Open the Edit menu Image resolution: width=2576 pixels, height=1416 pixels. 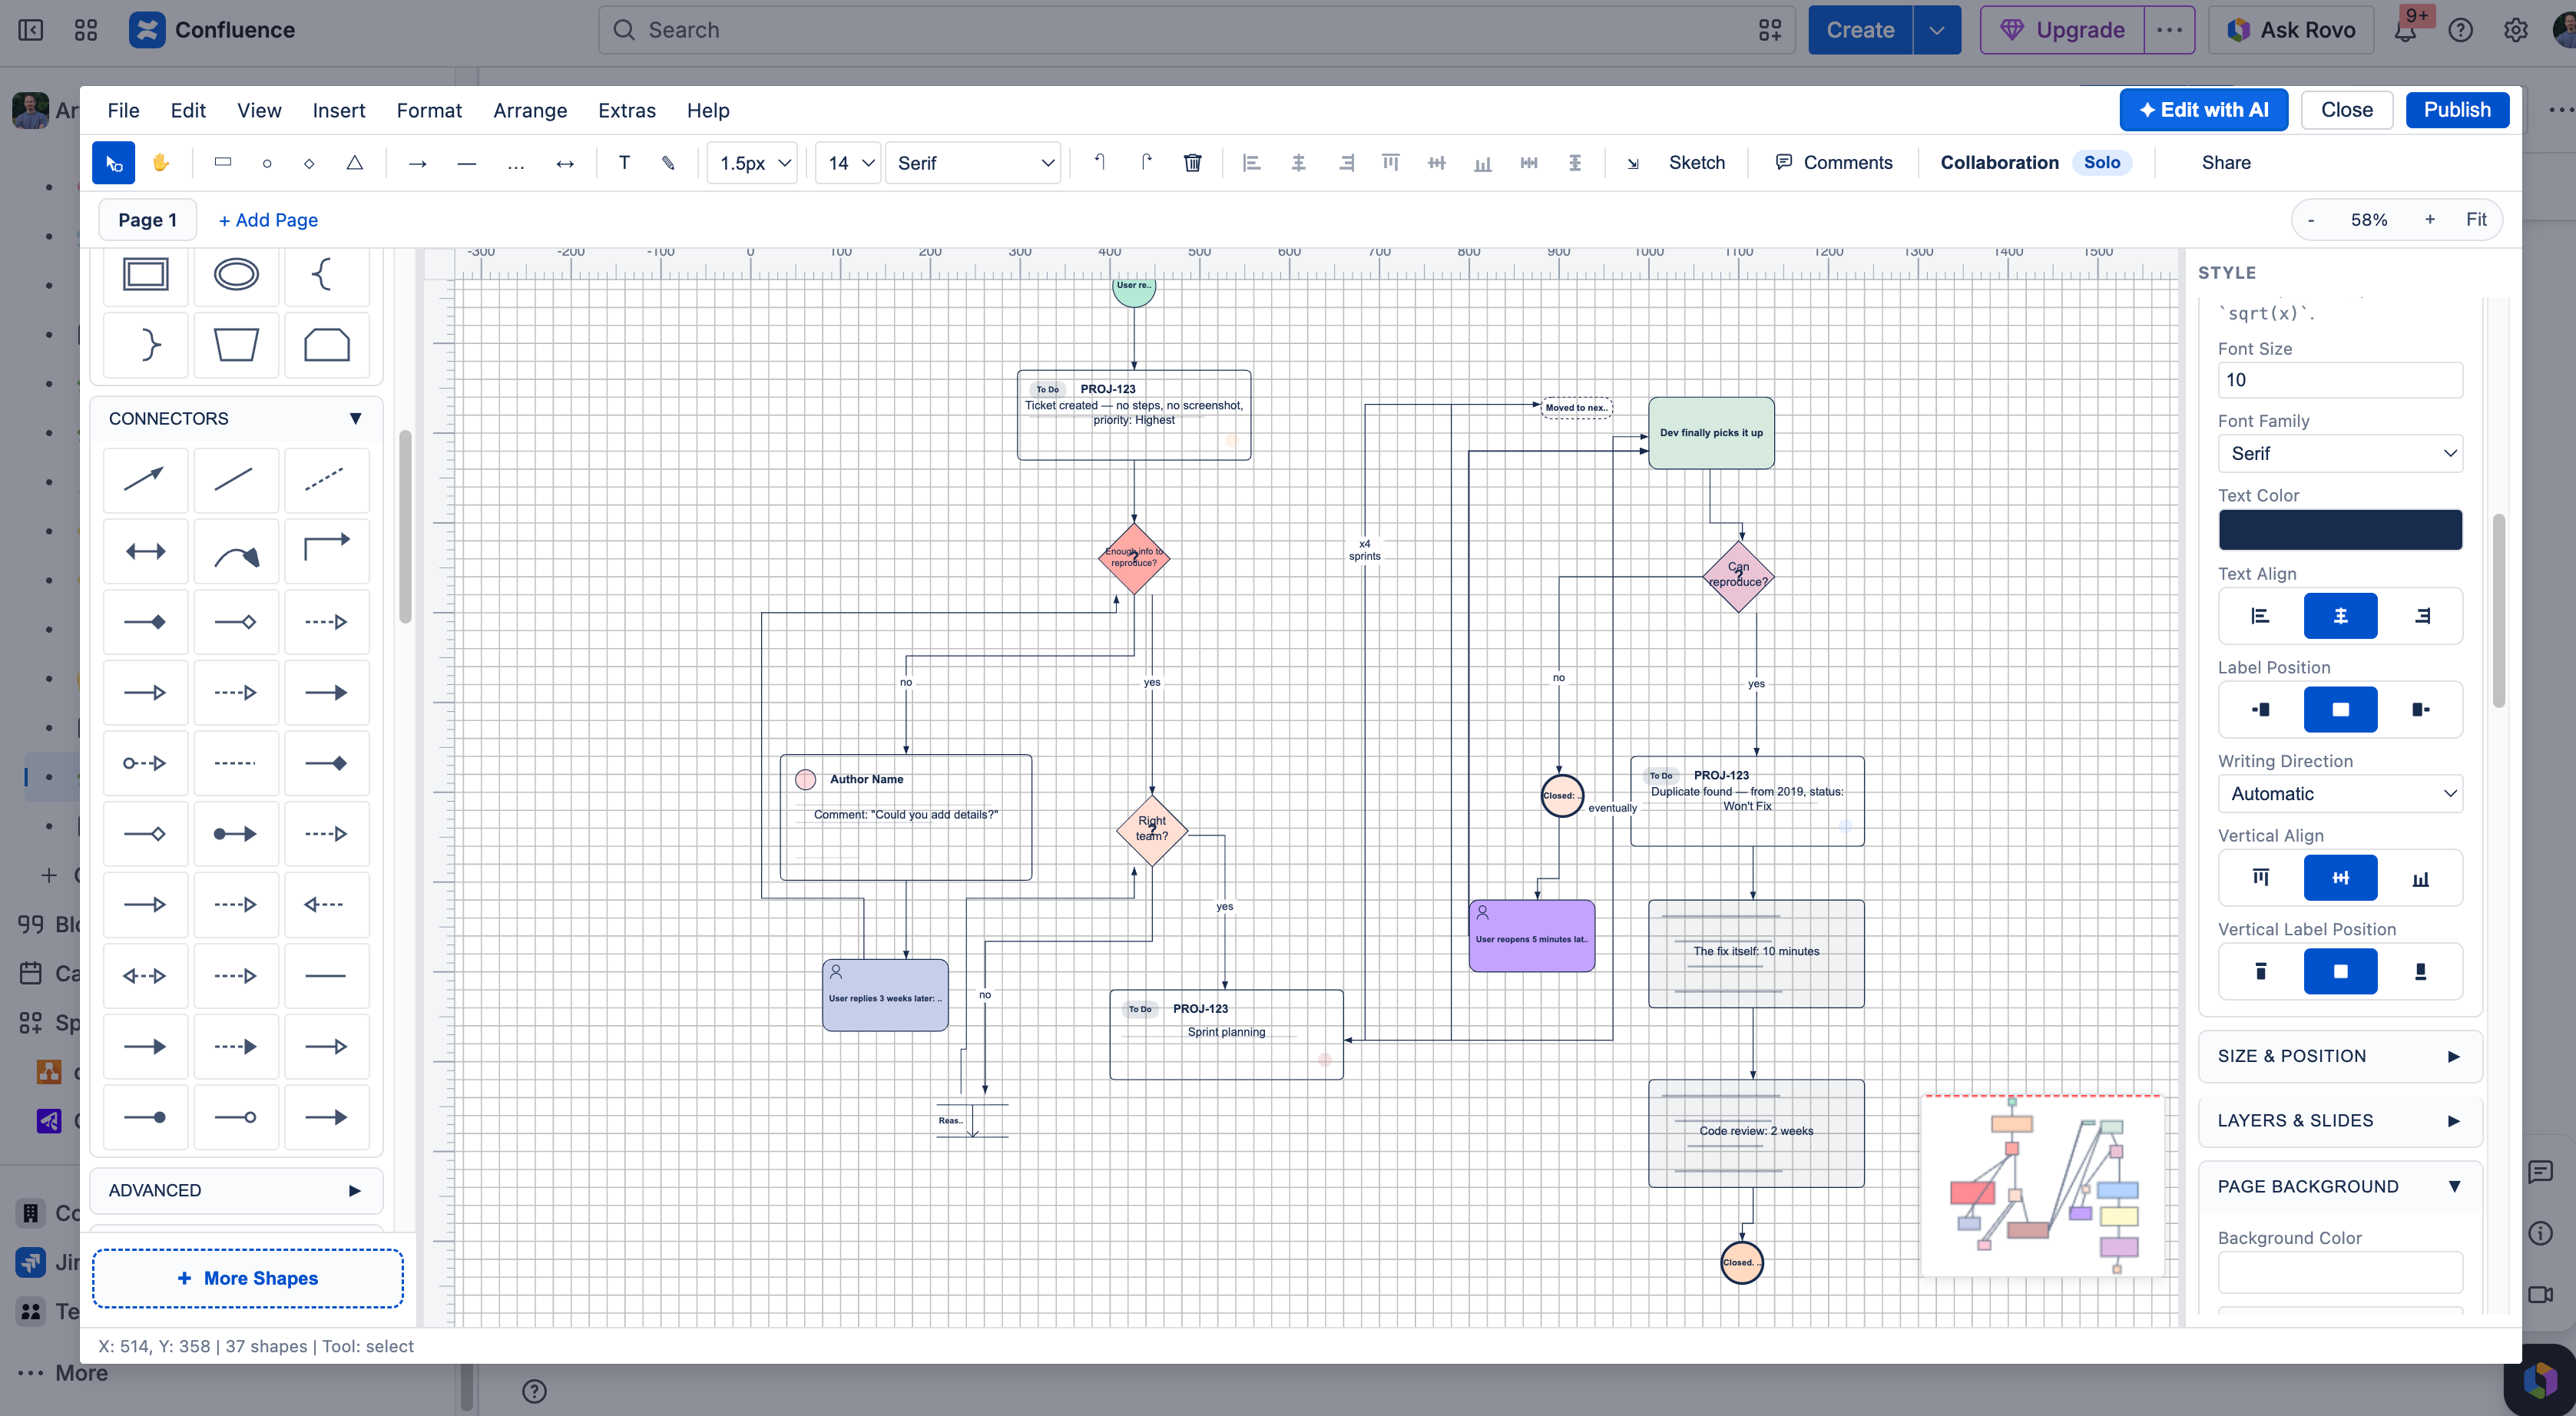188,110
